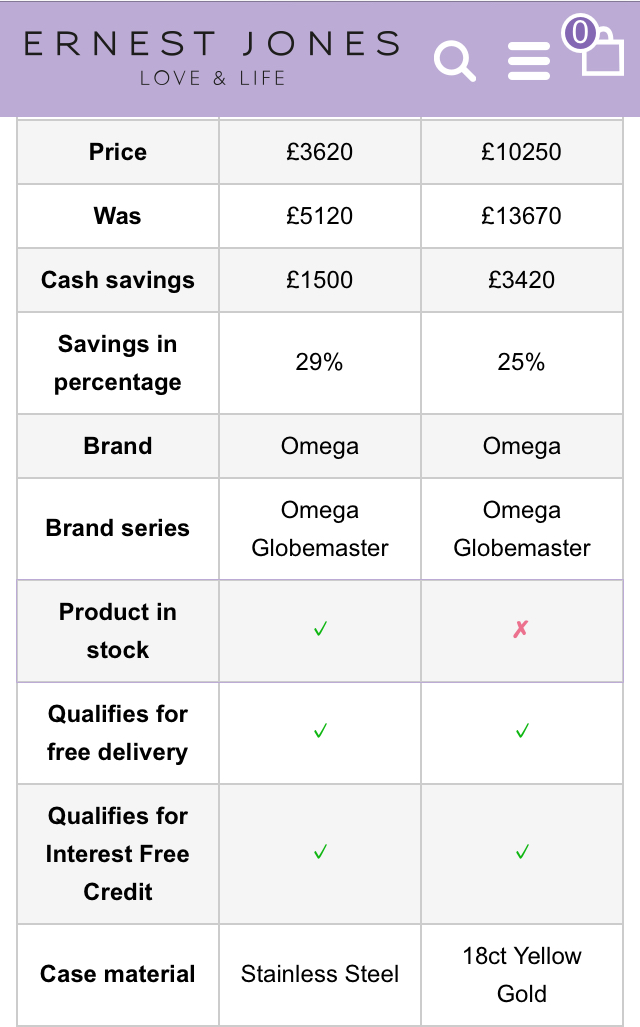Screen dimensions: 640x1027
Task: Click the green in-stock tick for first watch
Action: [320, 630]
